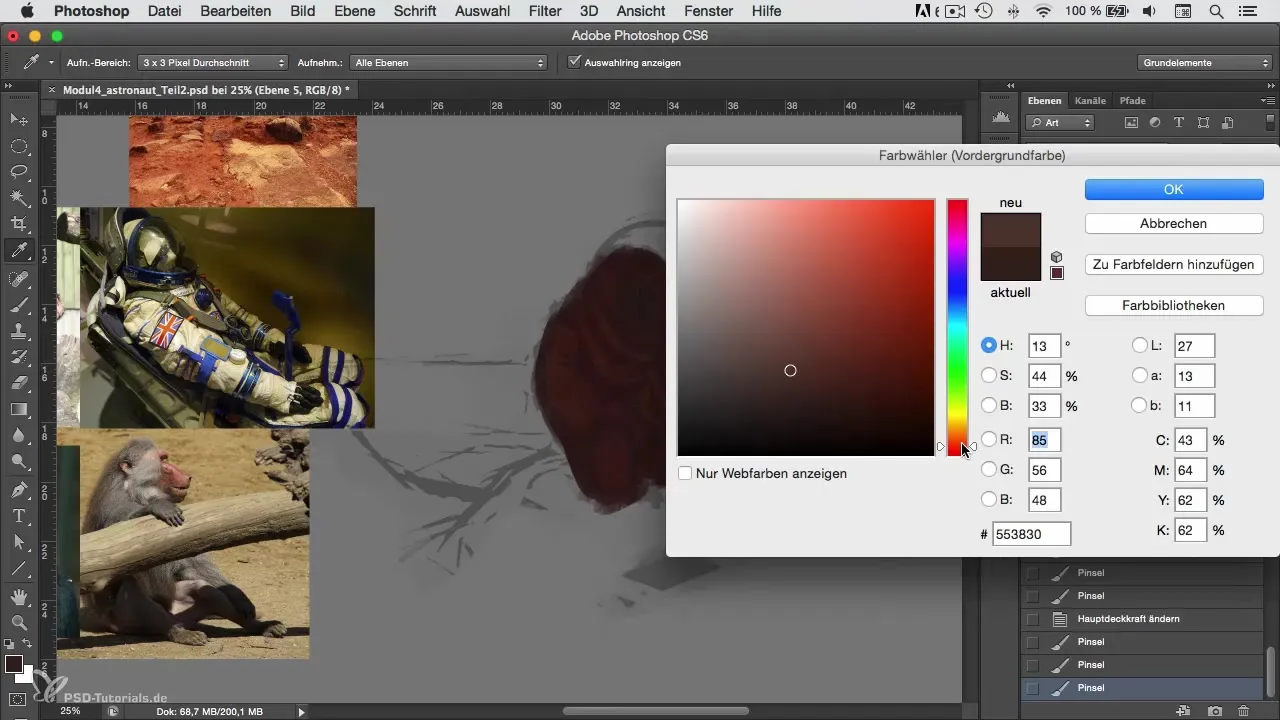
Task: Switch to the Pfade tab
Action: (x=1133, y=100)
